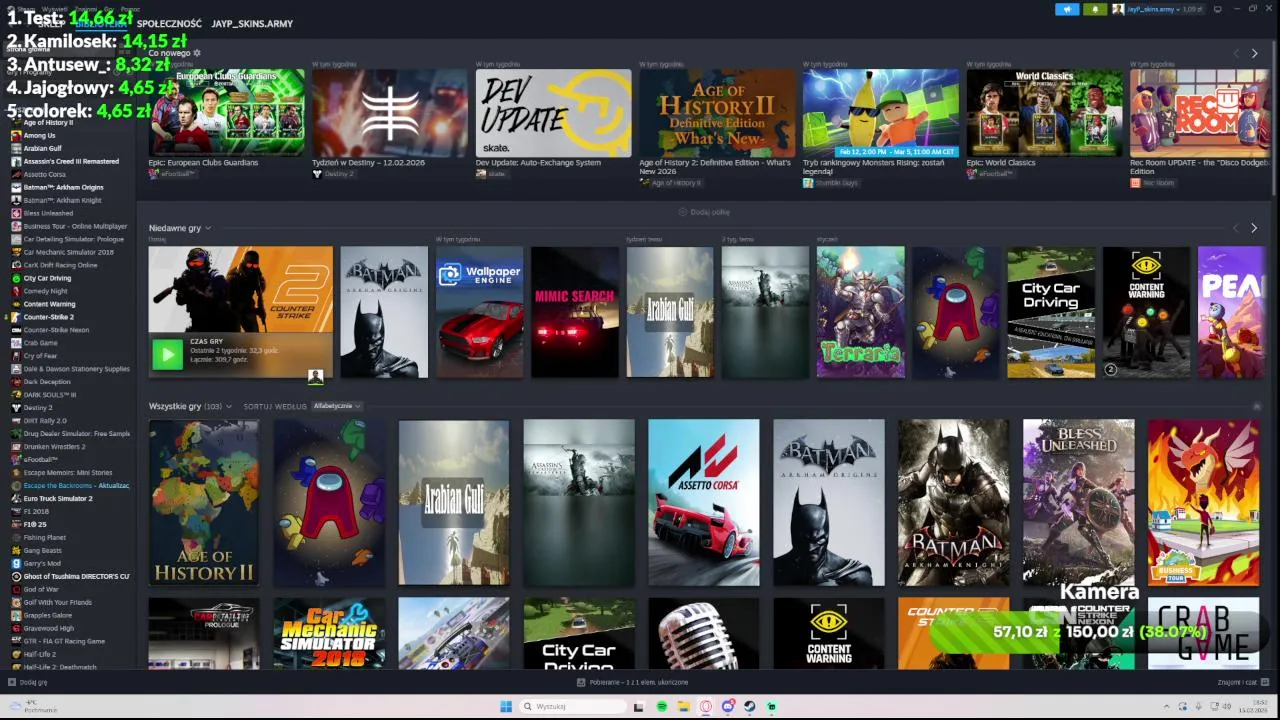Open the Tydzień w Destiny news card
The image size is (1280, 720).
coord(390,113)
